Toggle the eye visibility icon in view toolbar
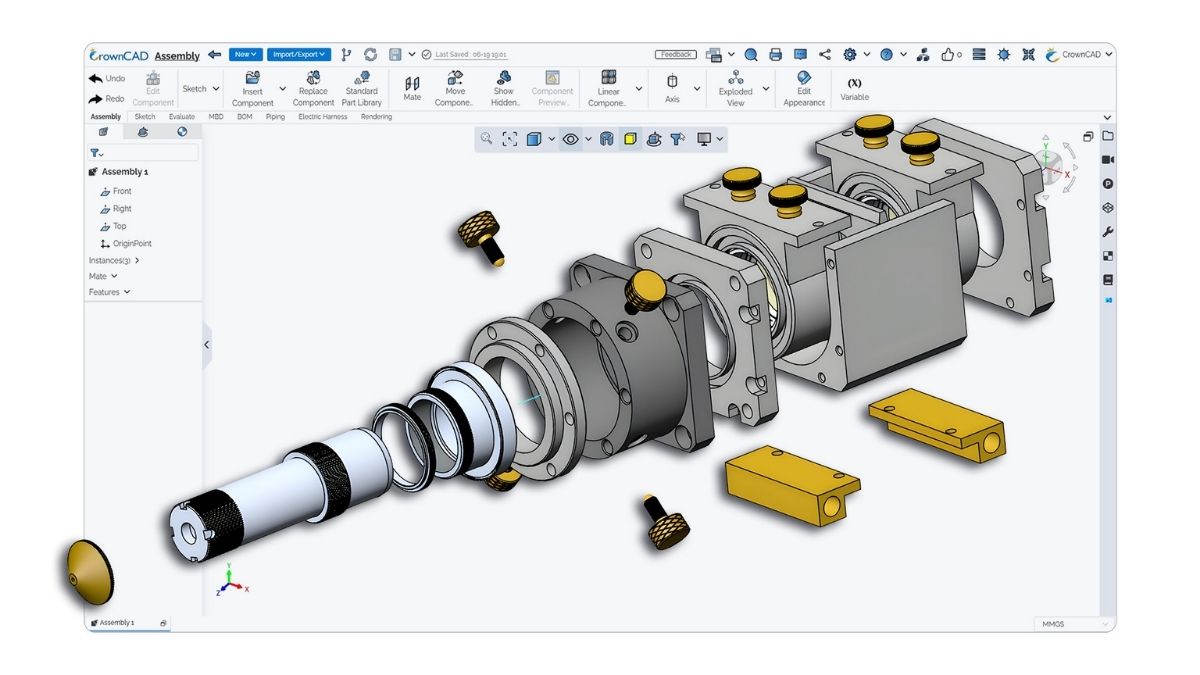Viewport: 1200px width, 675px height. pyautogui.click(x=570, y=140)
